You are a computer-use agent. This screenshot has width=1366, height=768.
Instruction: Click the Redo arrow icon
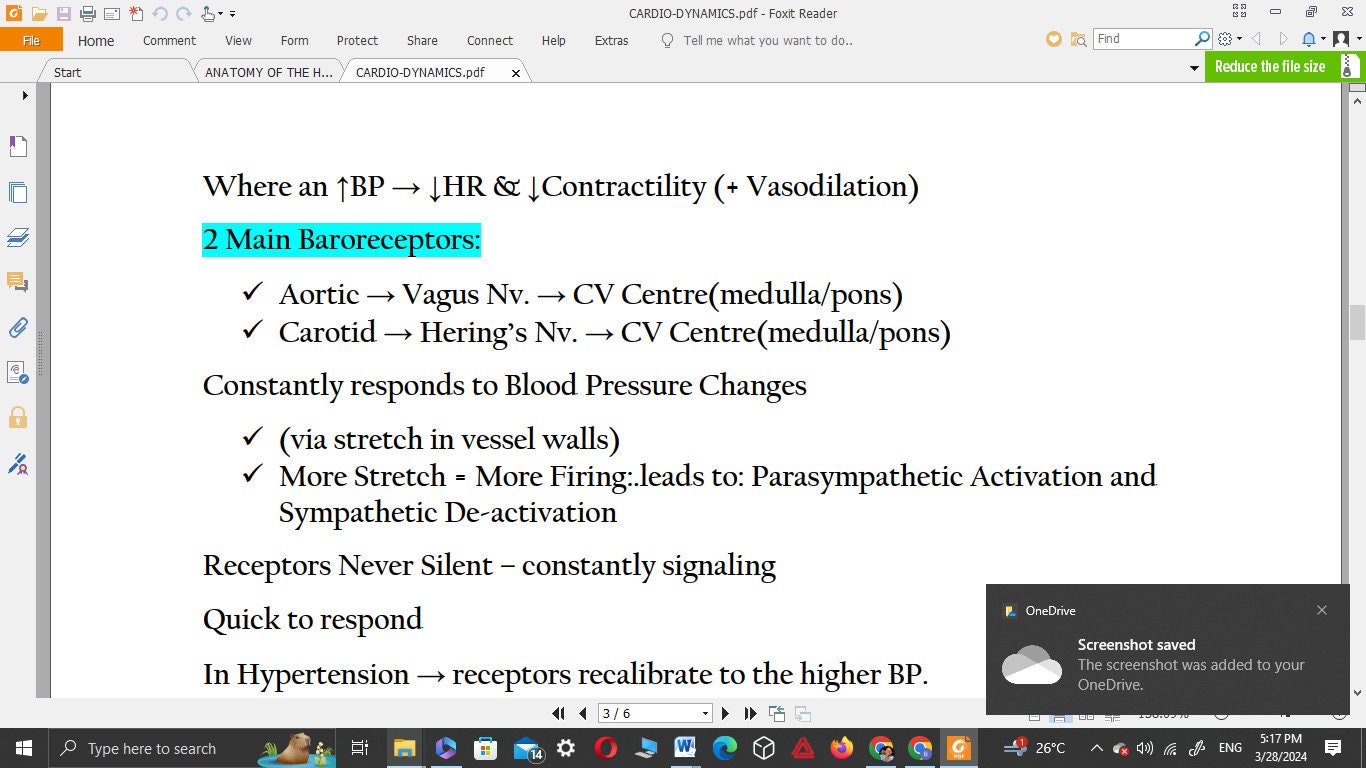coord(183,14)
